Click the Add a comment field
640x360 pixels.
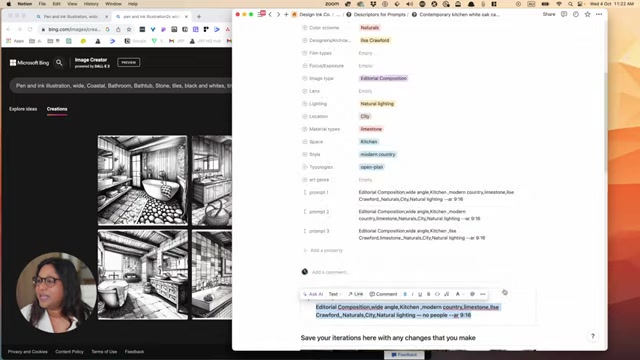[330, 272]
